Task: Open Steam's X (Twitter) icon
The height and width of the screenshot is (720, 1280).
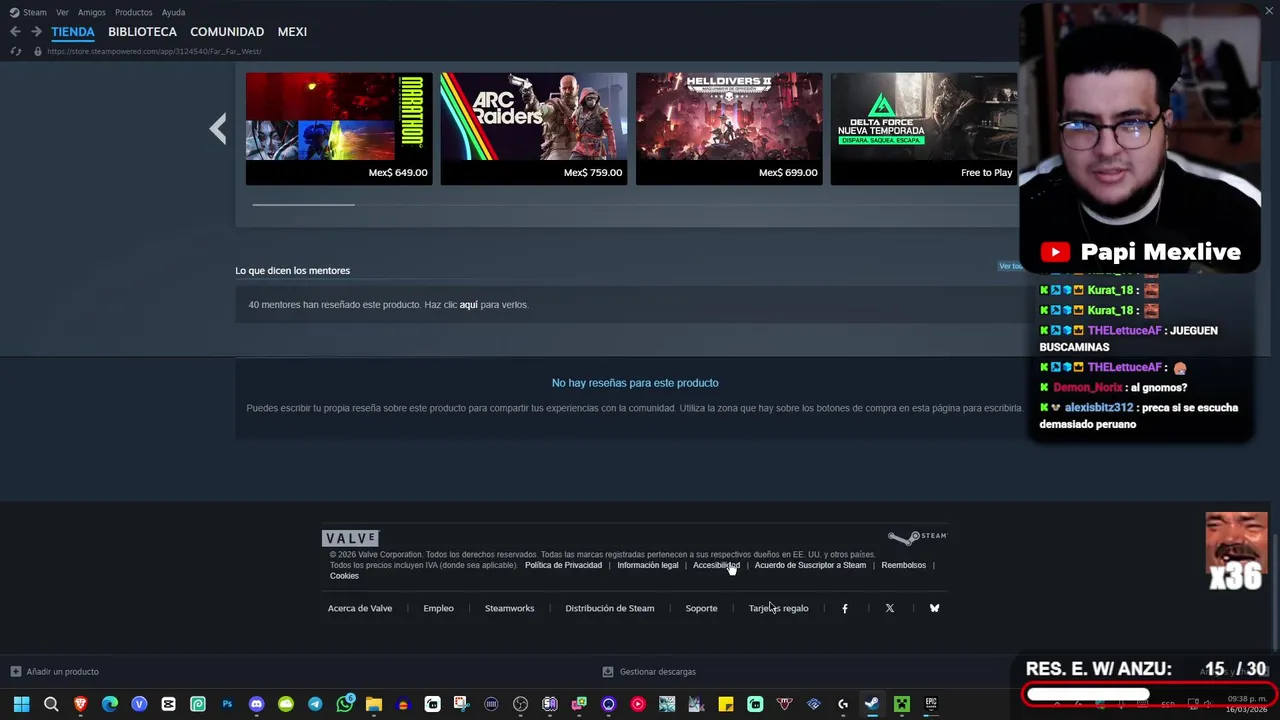Action: coord(890,608)
